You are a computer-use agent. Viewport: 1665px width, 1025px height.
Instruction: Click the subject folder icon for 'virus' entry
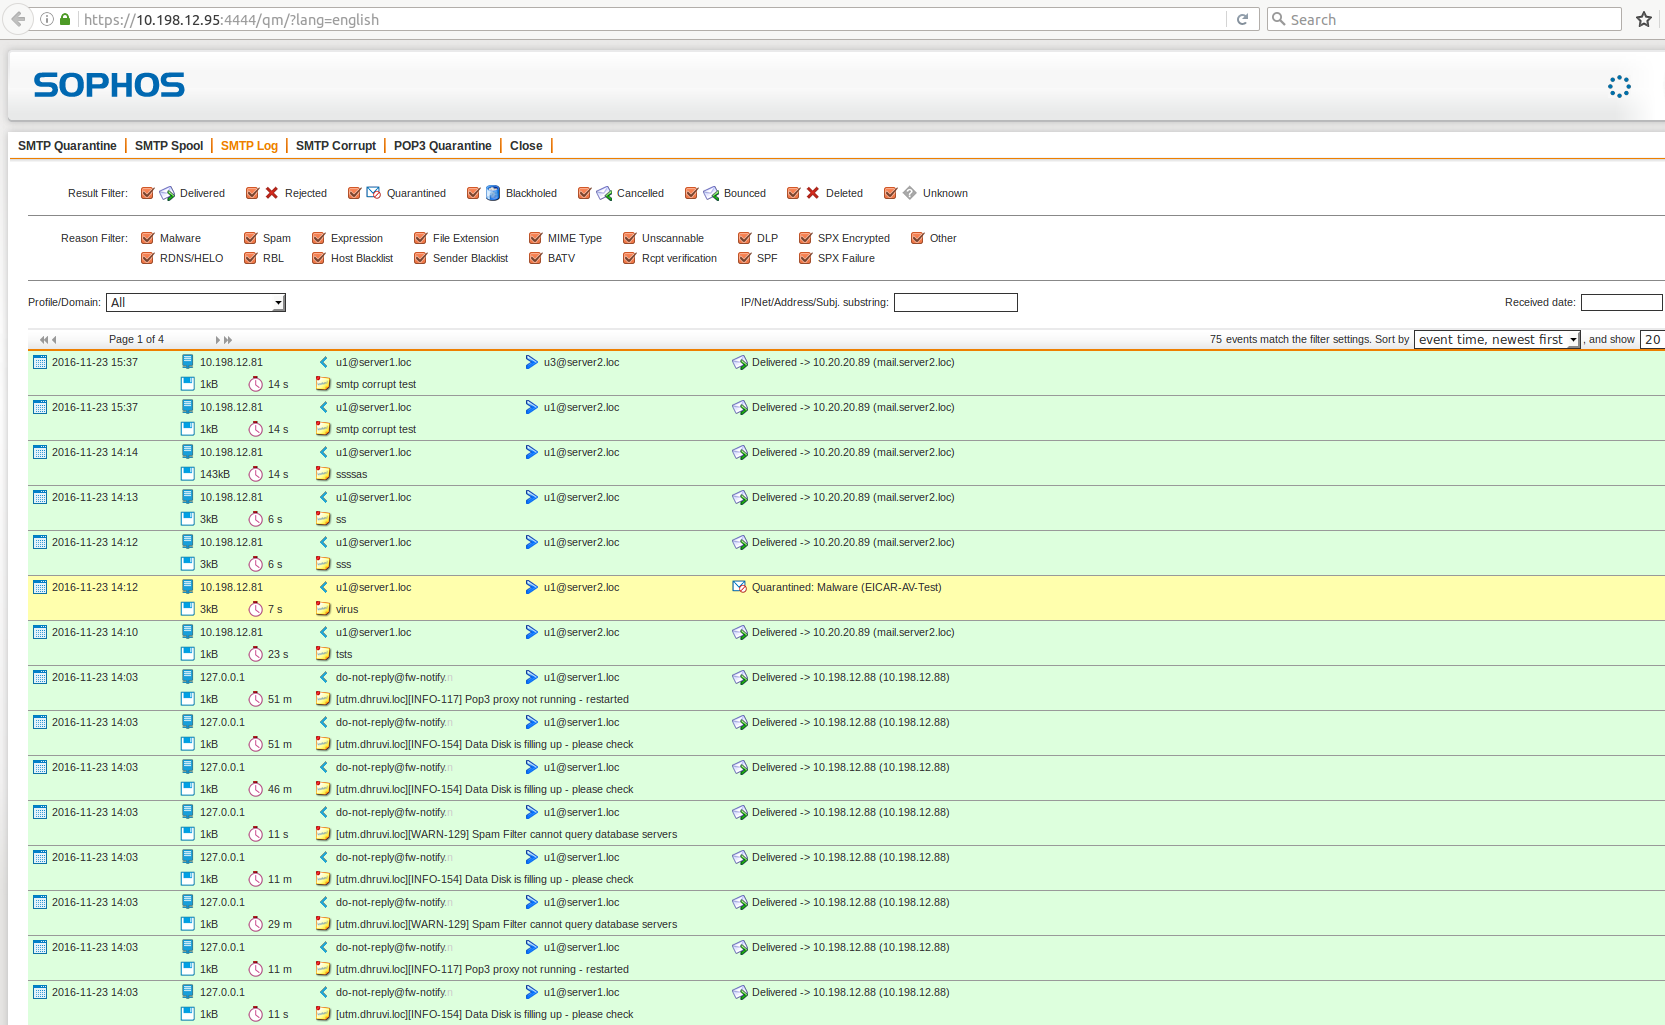(x=323, y=609)
